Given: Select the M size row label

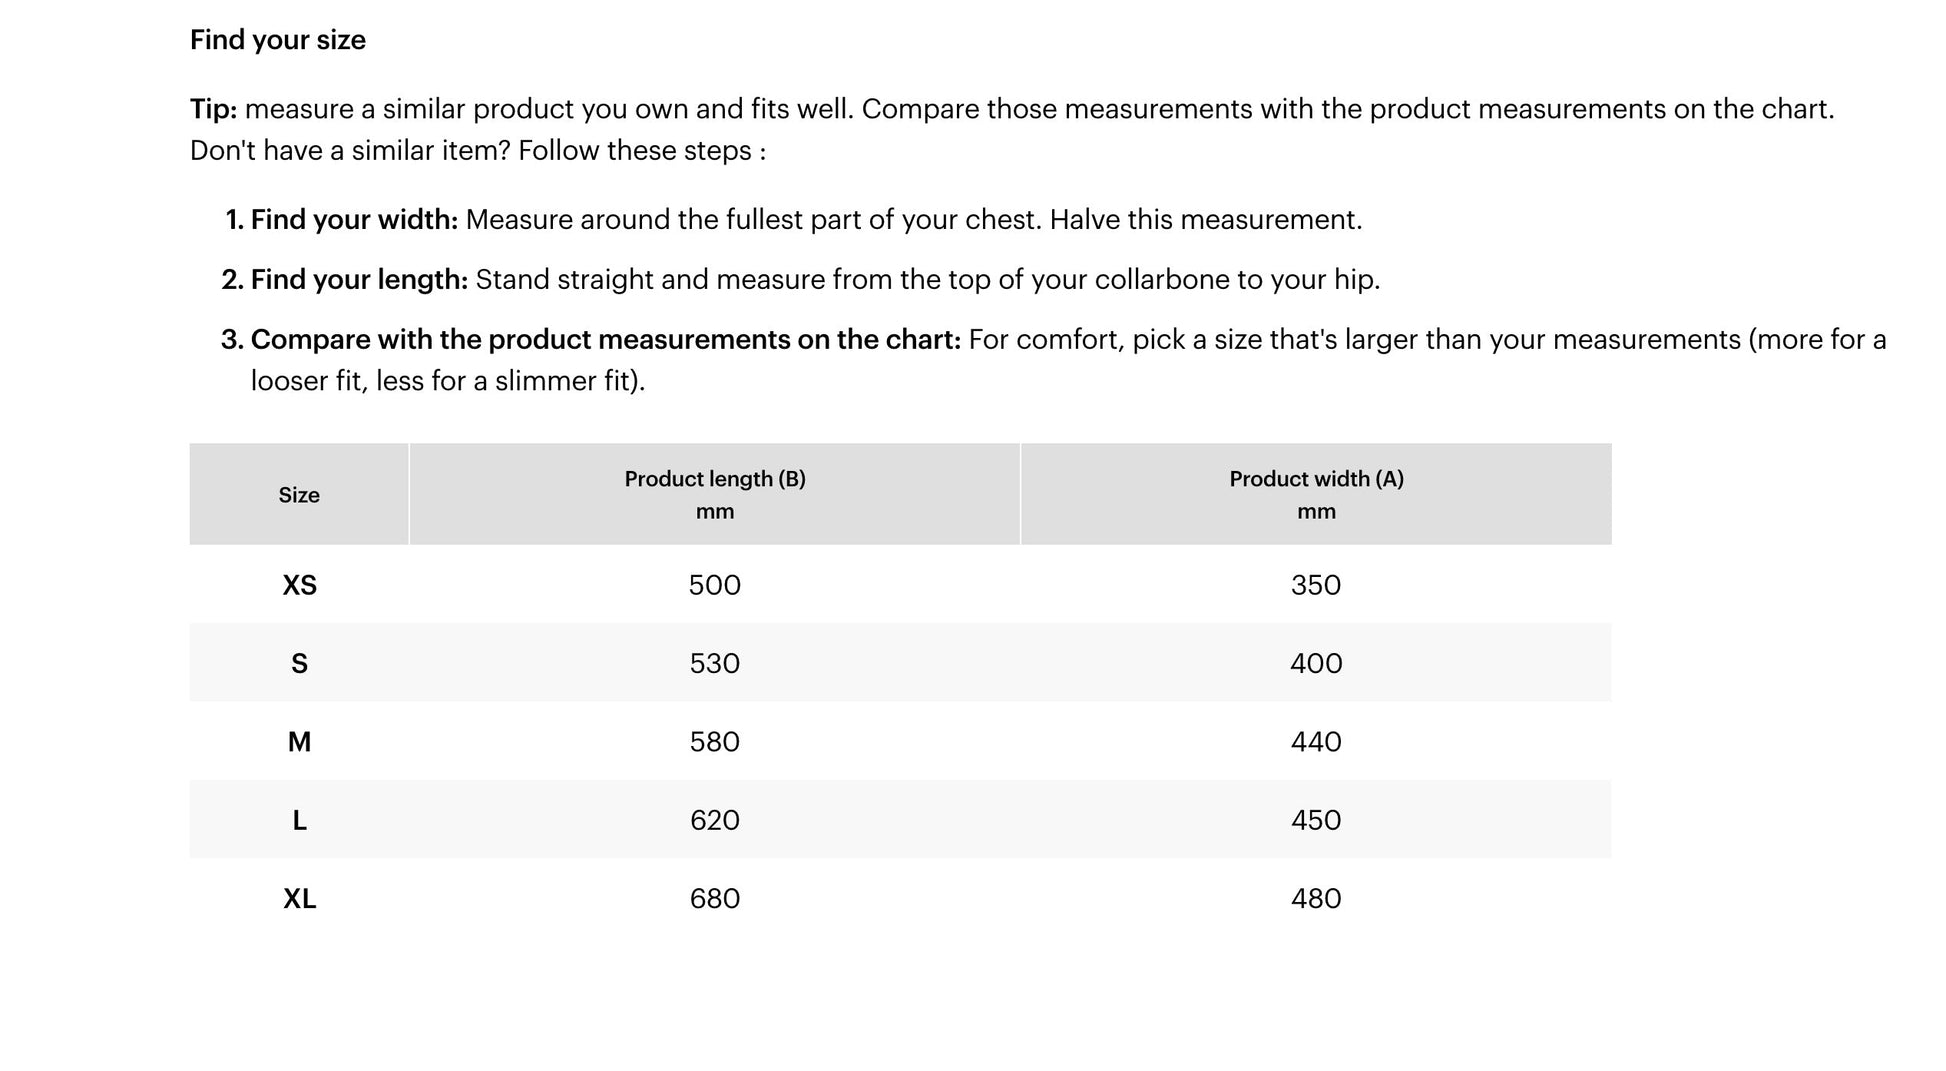Looking at the screenshot, I should pyautogui.click(x=299, y=742).
